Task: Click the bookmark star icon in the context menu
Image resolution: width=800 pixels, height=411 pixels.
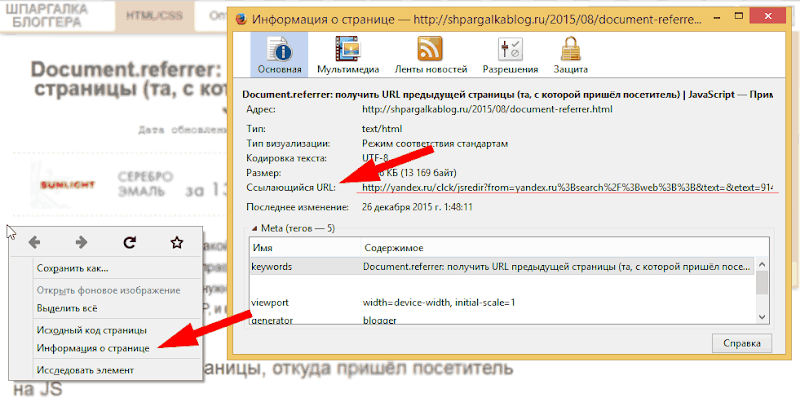Action: tap(177, 243)
